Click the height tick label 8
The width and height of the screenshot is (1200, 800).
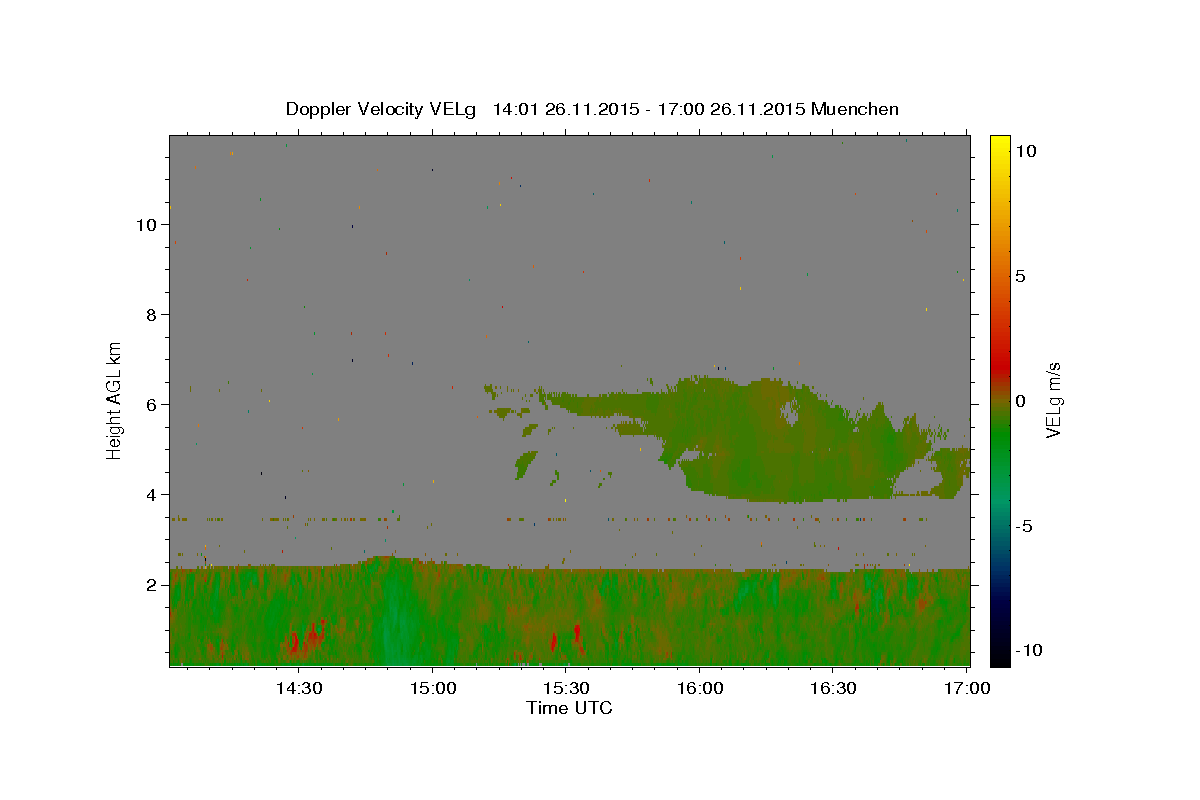153,315
